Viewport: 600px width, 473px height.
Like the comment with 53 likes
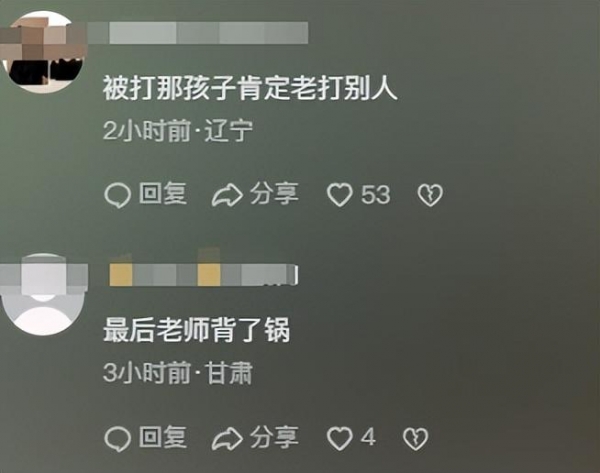click(x=339, y=195)
